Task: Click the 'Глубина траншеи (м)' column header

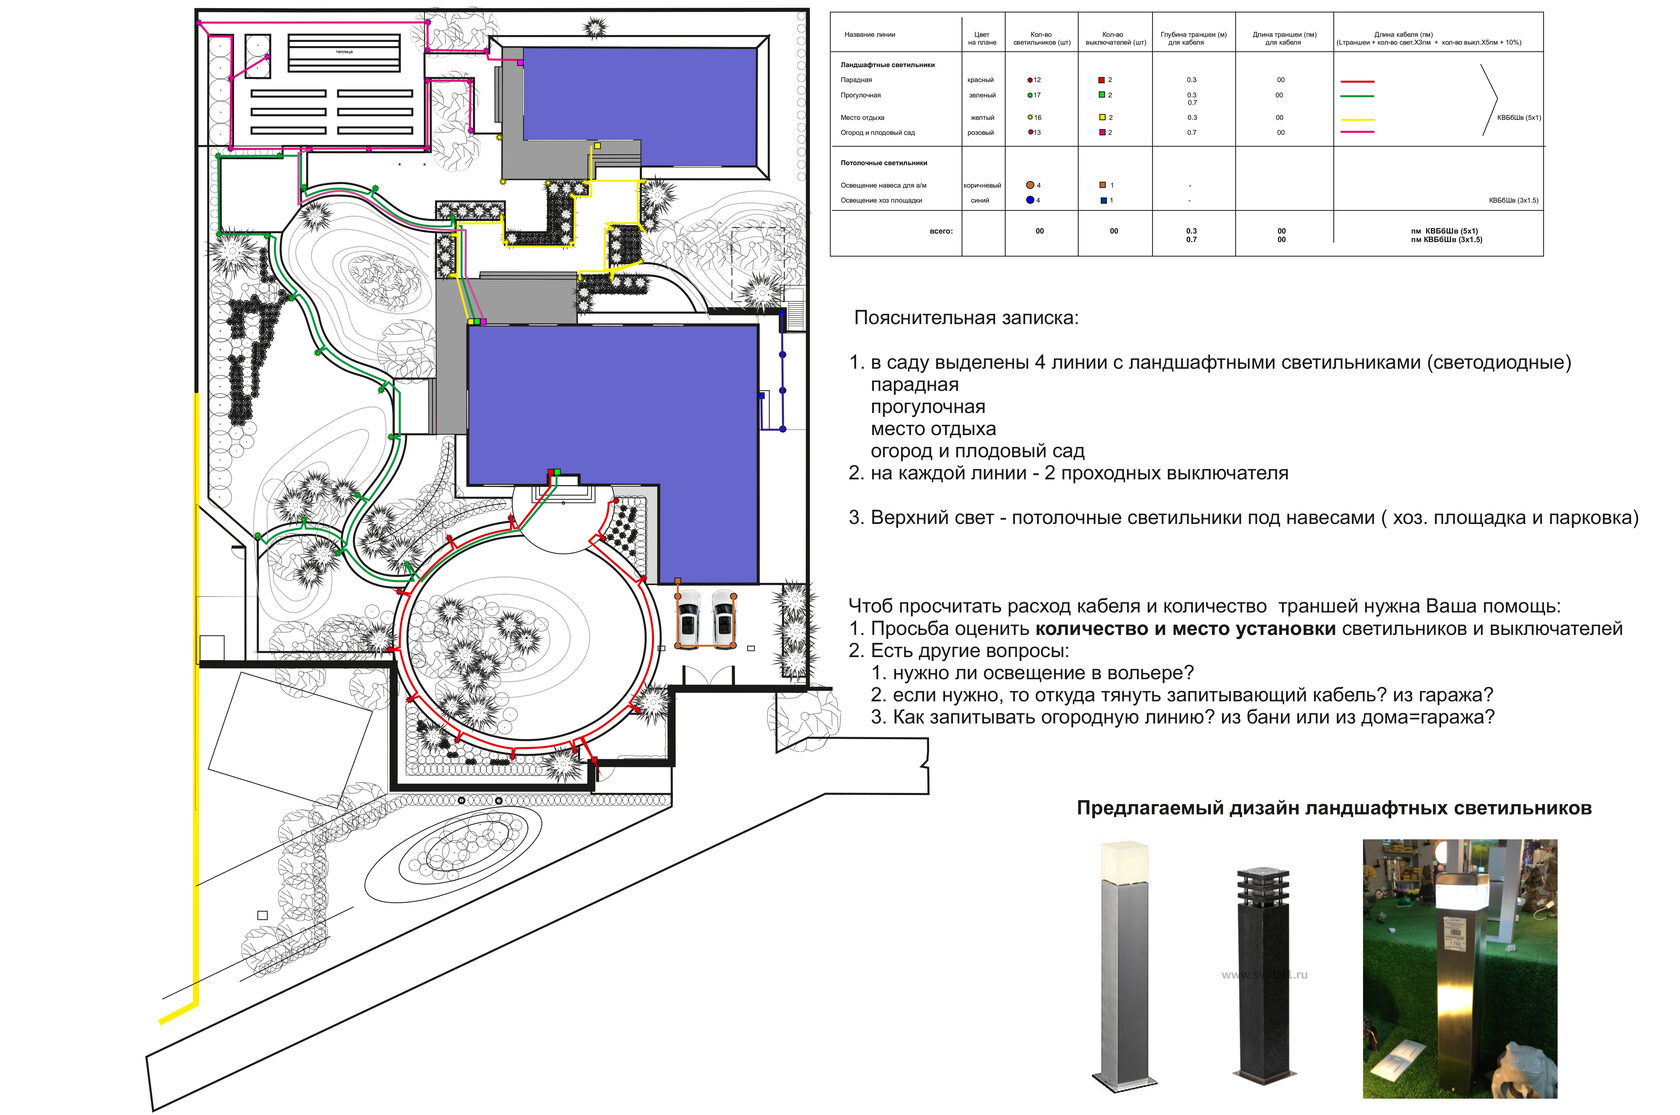Action: [1194, 39]
